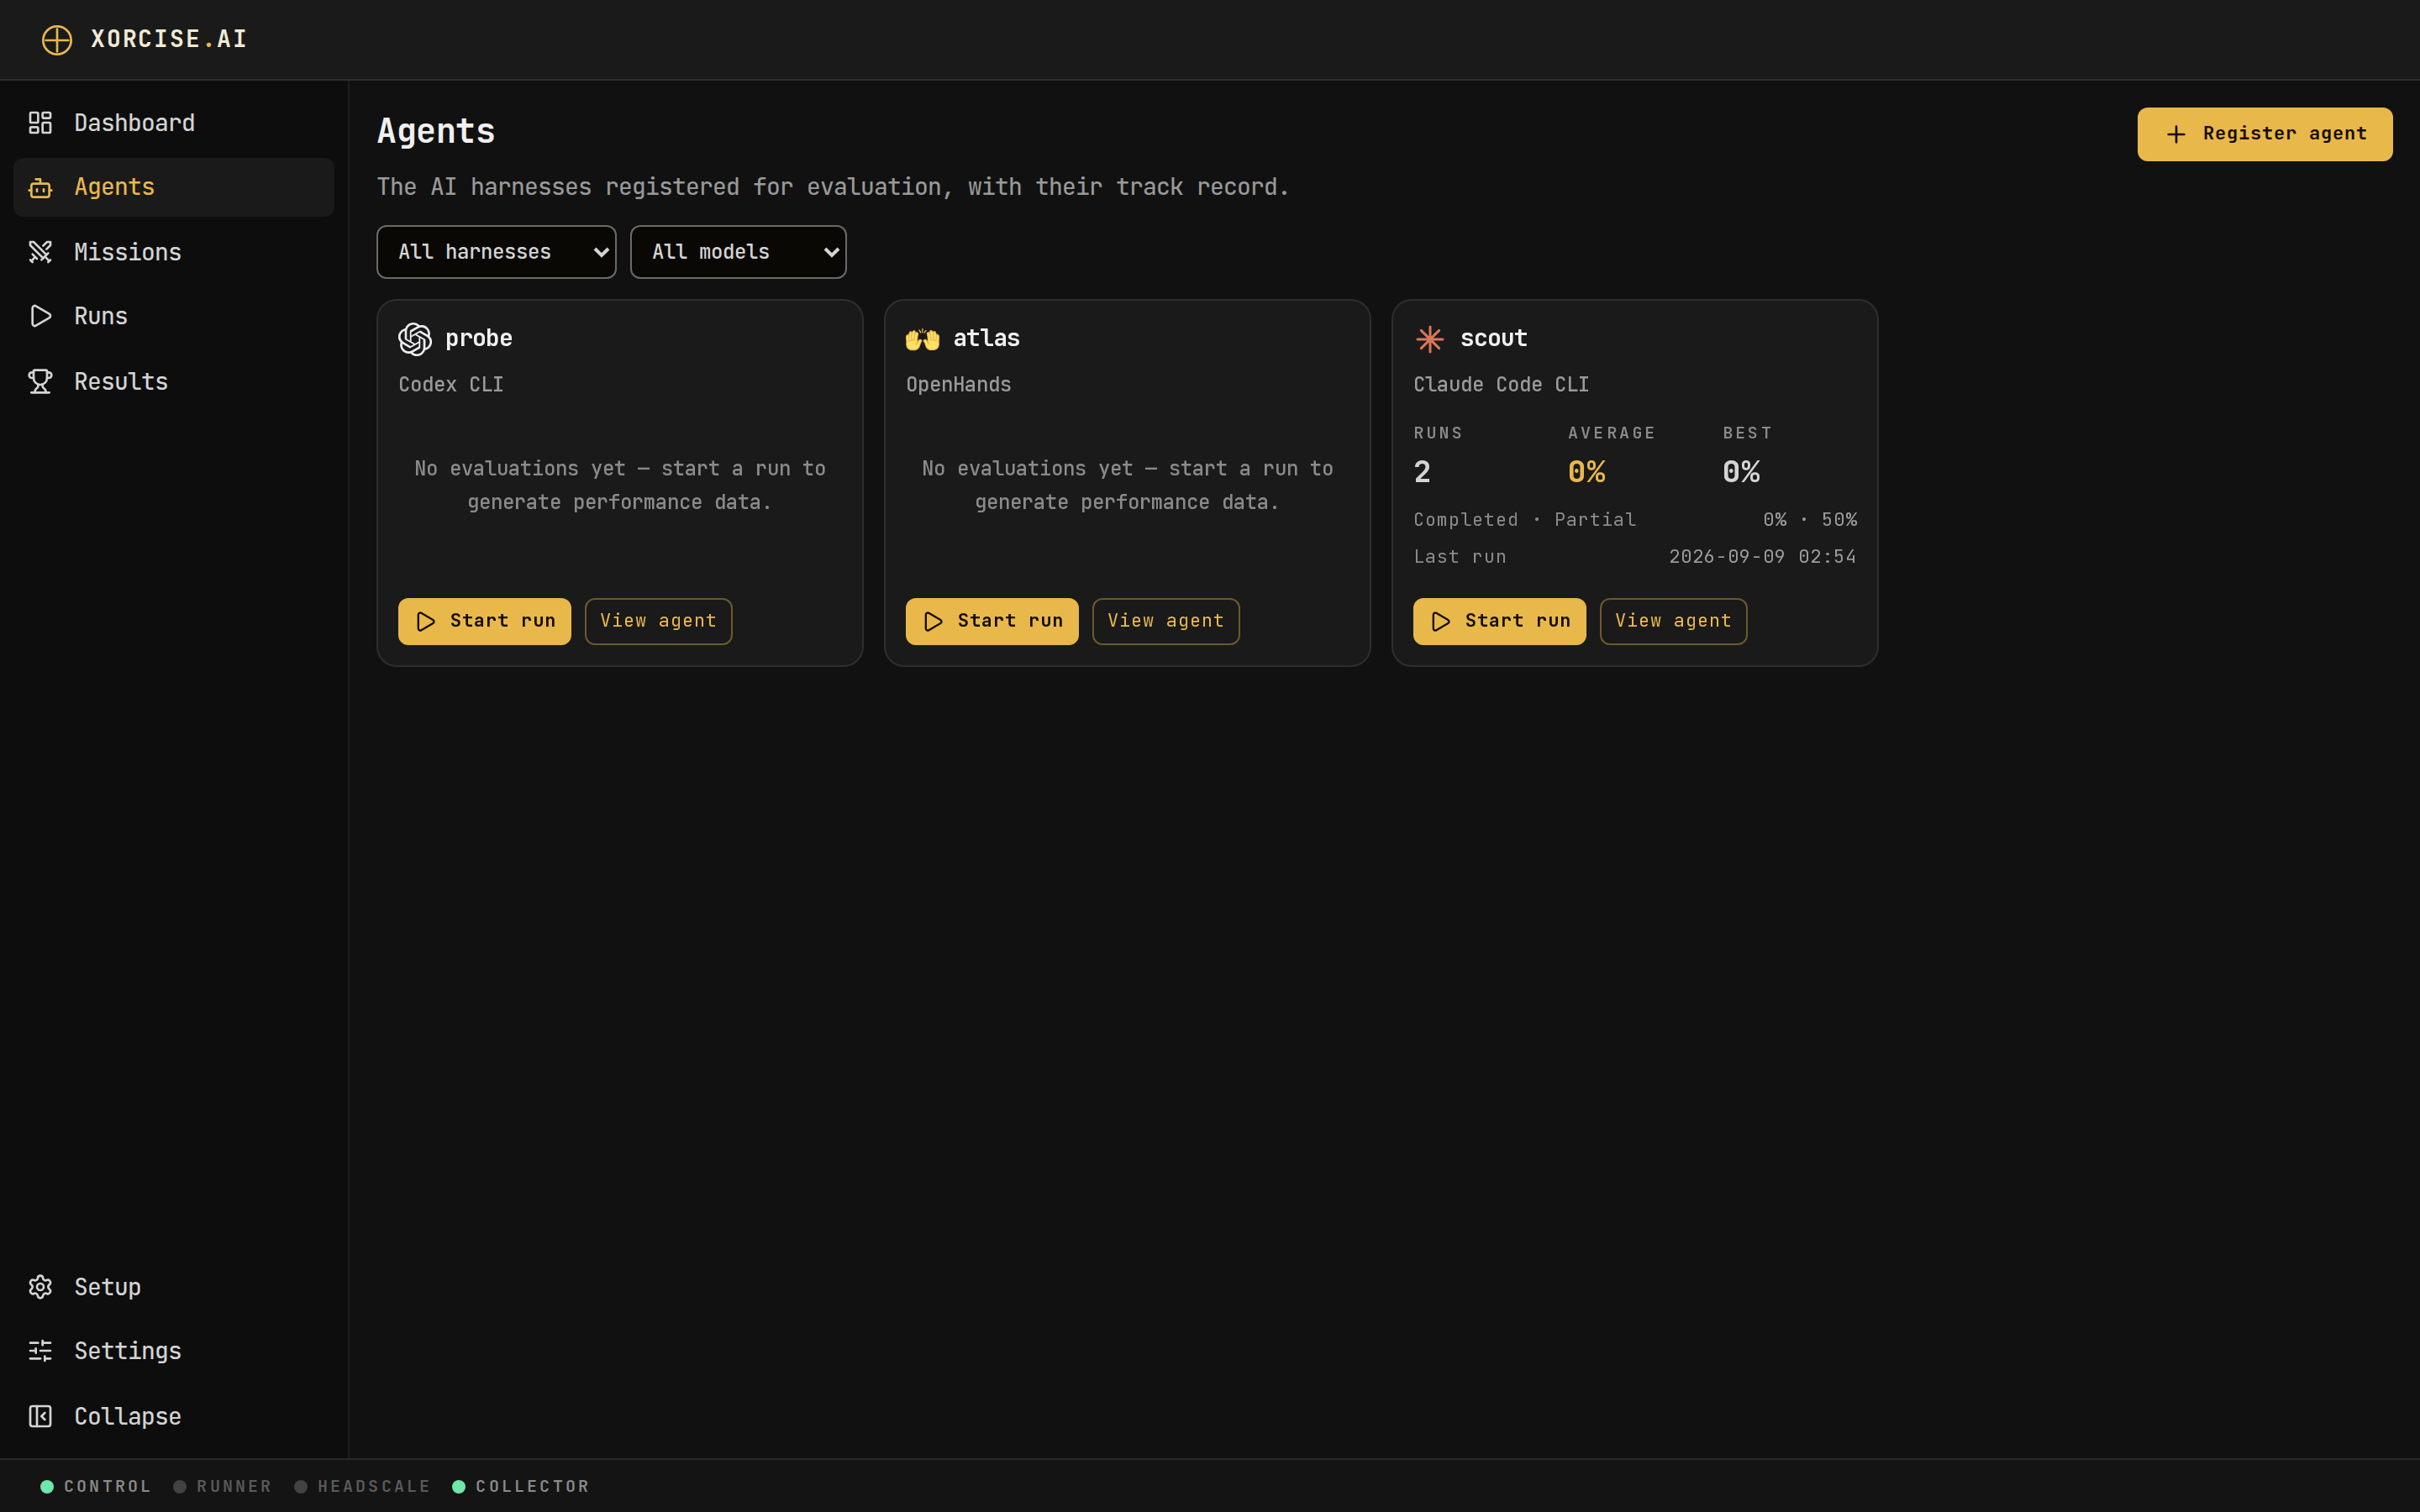Click the atlas agent name
Image resolution: width=2420 pixels, height=1512 pixels.
tap(986, 339)
